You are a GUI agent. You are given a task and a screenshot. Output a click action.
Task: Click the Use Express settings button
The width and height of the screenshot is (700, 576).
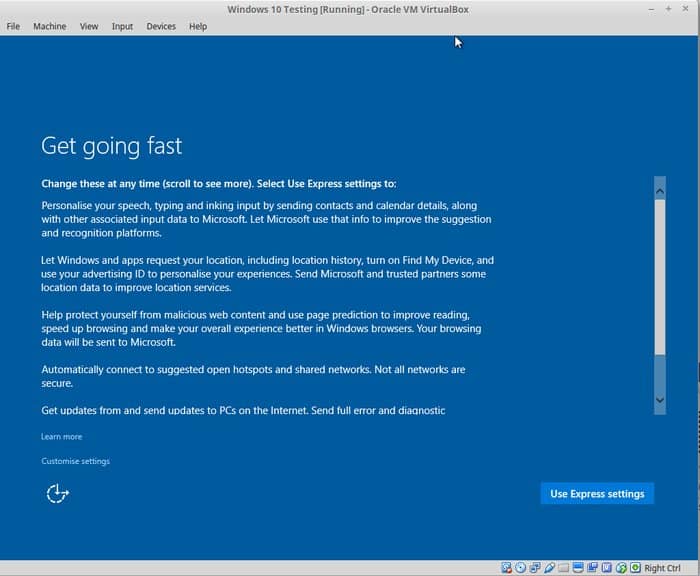pos(597,493)
